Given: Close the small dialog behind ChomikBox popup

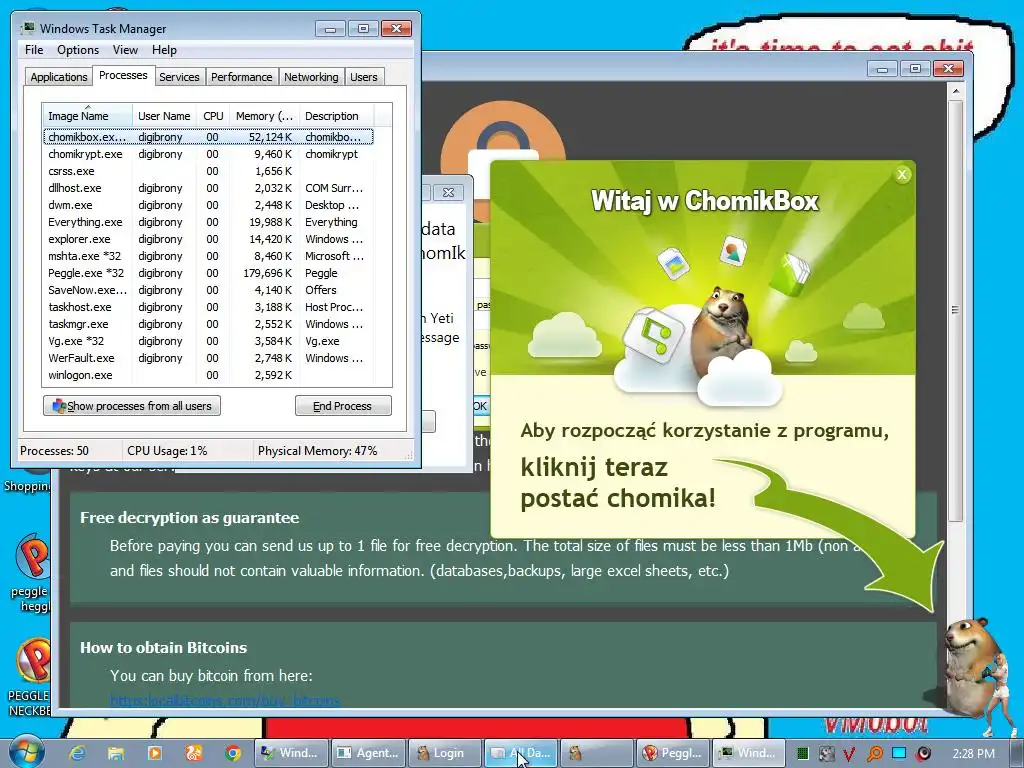Looking at the screenshot, I should [x=449, y=193].
